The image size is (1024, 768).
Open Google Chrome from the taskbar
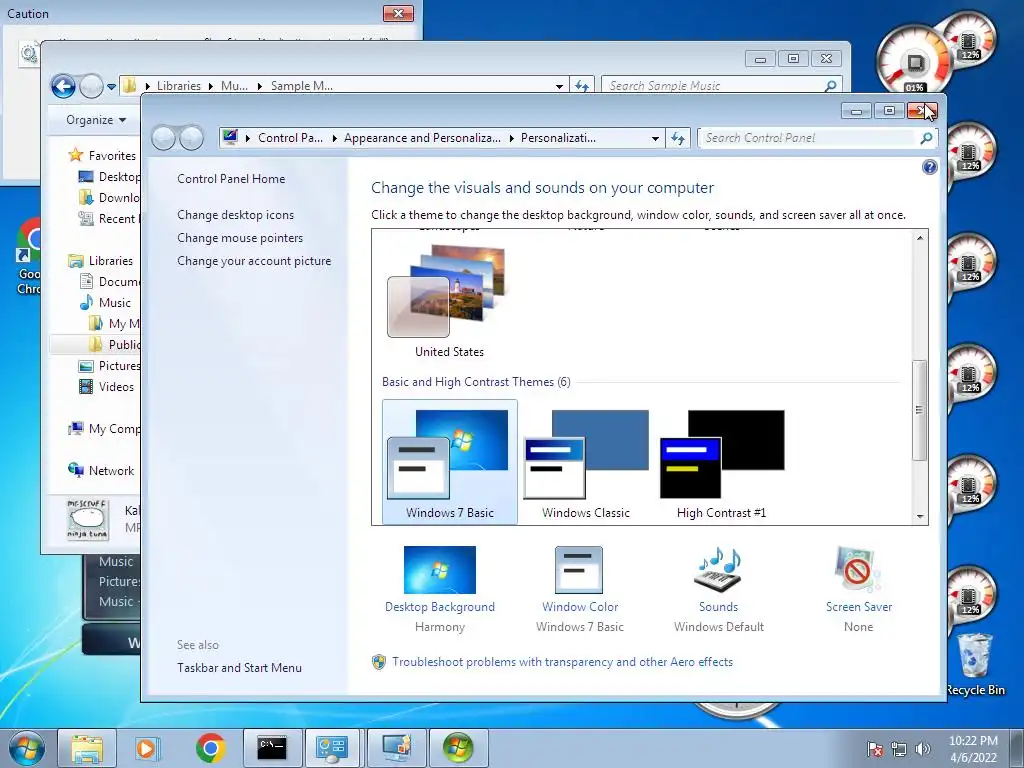[210, 748]
